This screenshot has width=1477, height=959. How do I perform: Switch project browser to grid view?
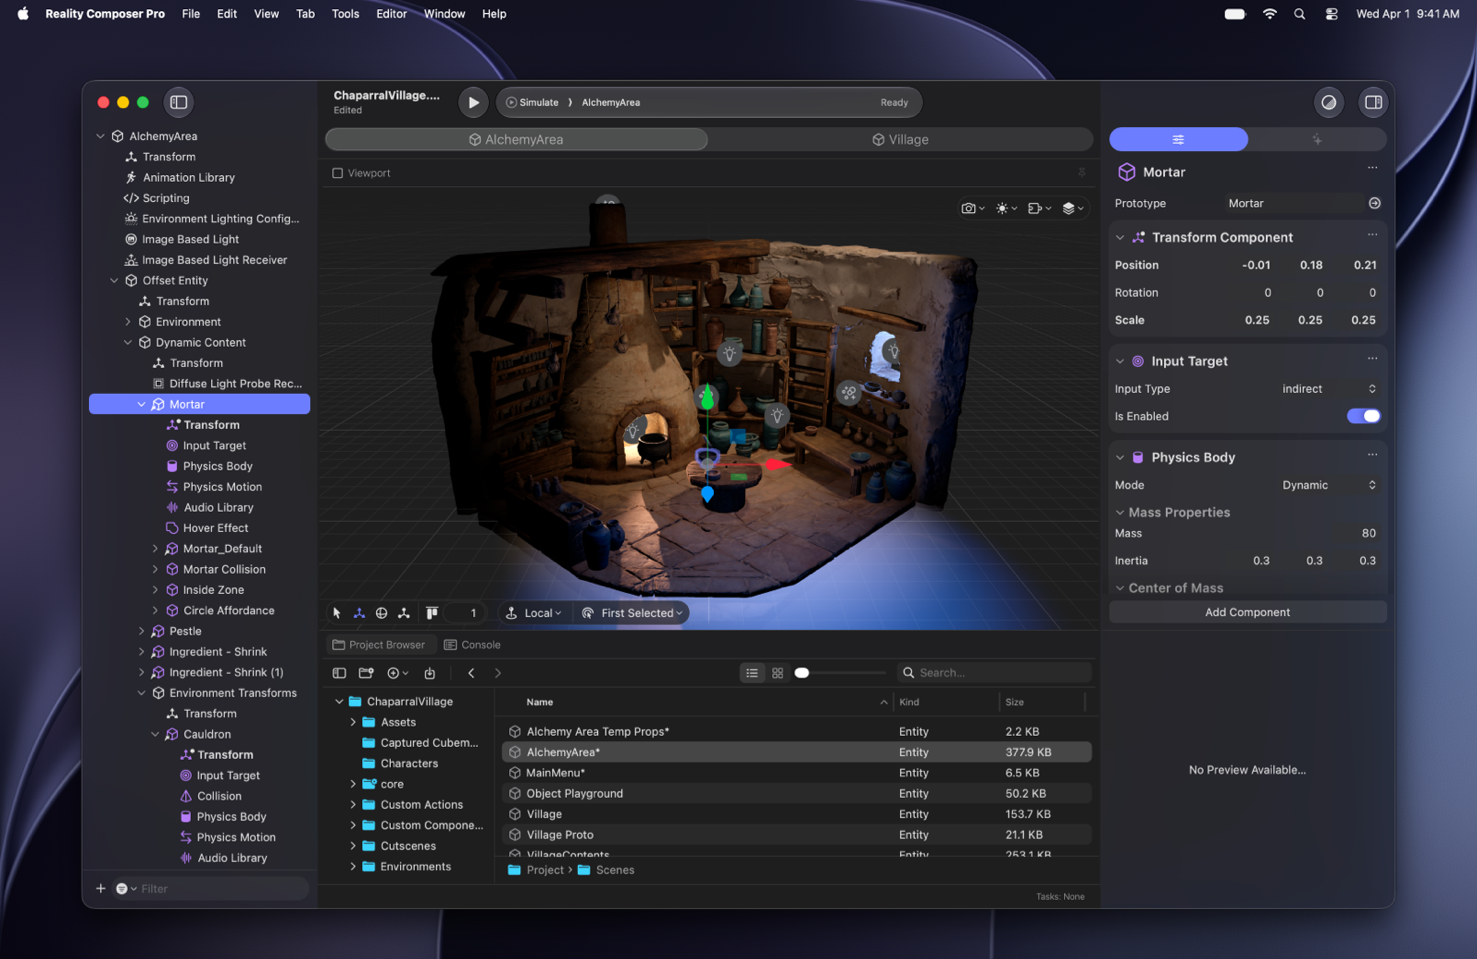click(778, 673)
